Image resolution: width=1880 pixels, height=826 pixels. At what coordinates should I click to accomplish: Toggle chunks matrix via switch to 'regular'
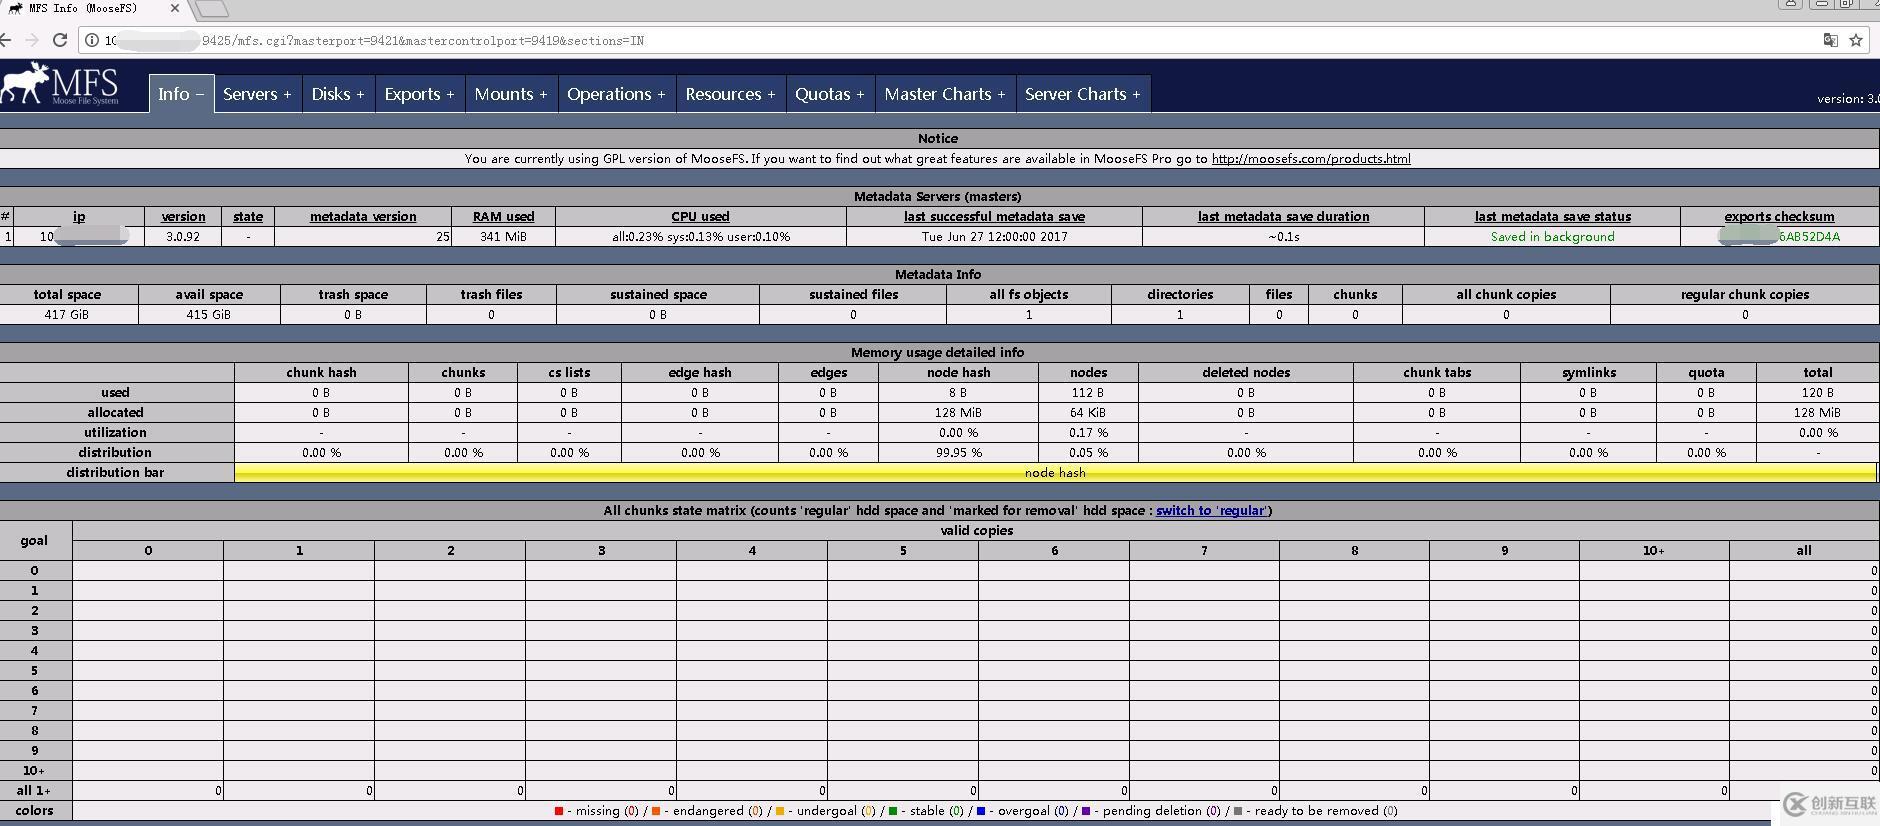pos(1211,511)
